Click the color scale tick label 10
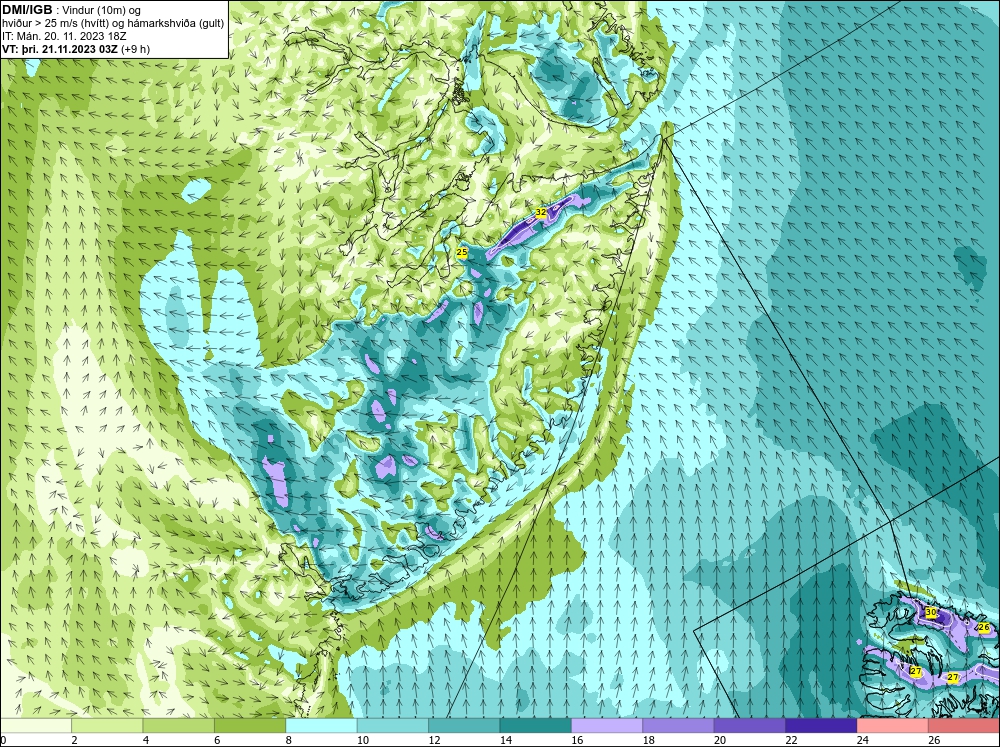The height and width of the screenshot is (747, 1000). (362, 740)
